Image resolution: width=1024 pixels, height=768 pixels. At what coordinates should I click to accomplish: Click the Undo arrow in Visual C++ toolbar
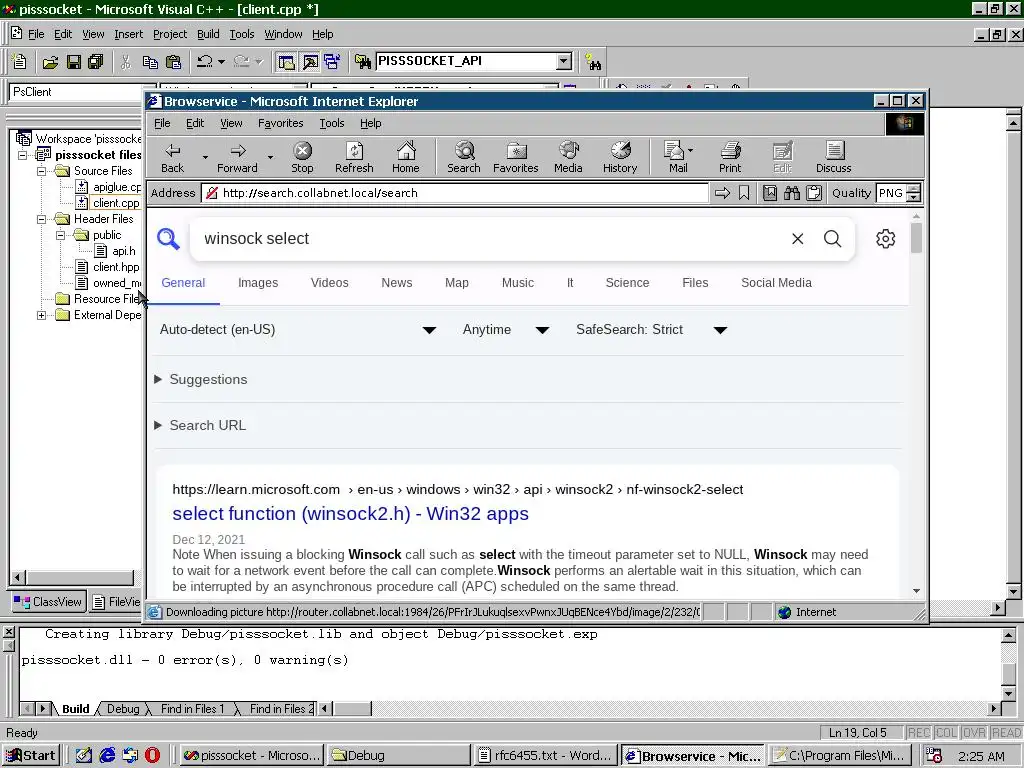(x=204, y=62)
